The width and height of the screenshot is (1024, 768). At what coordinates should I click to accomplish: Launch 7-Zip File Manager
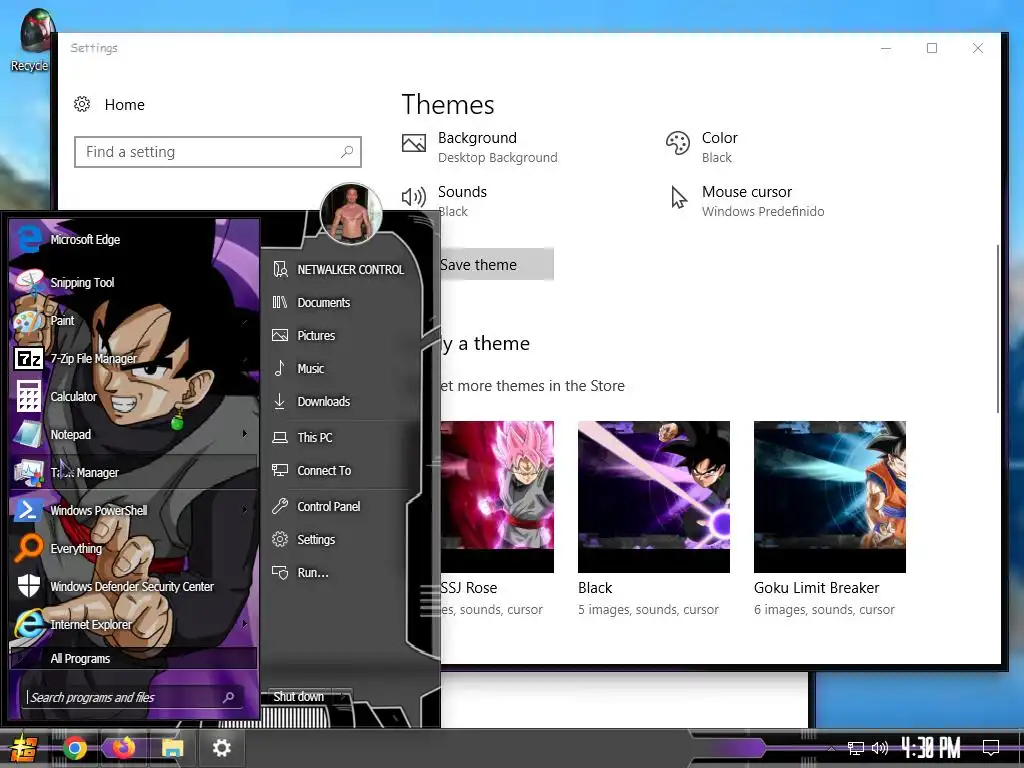pyautogui.click(x=134, y=359)
